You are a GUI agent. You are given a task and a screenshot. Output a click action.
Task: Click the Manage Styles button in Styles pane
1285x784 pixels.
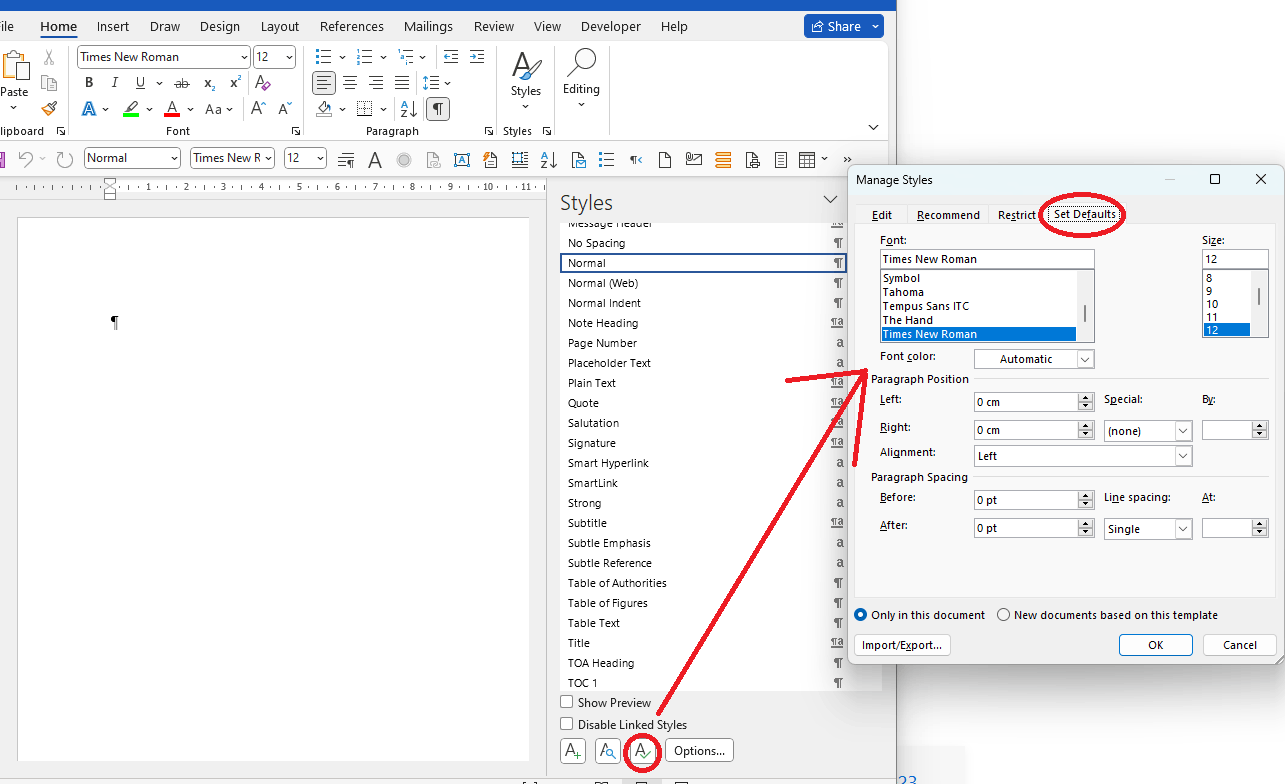(642, 751)
